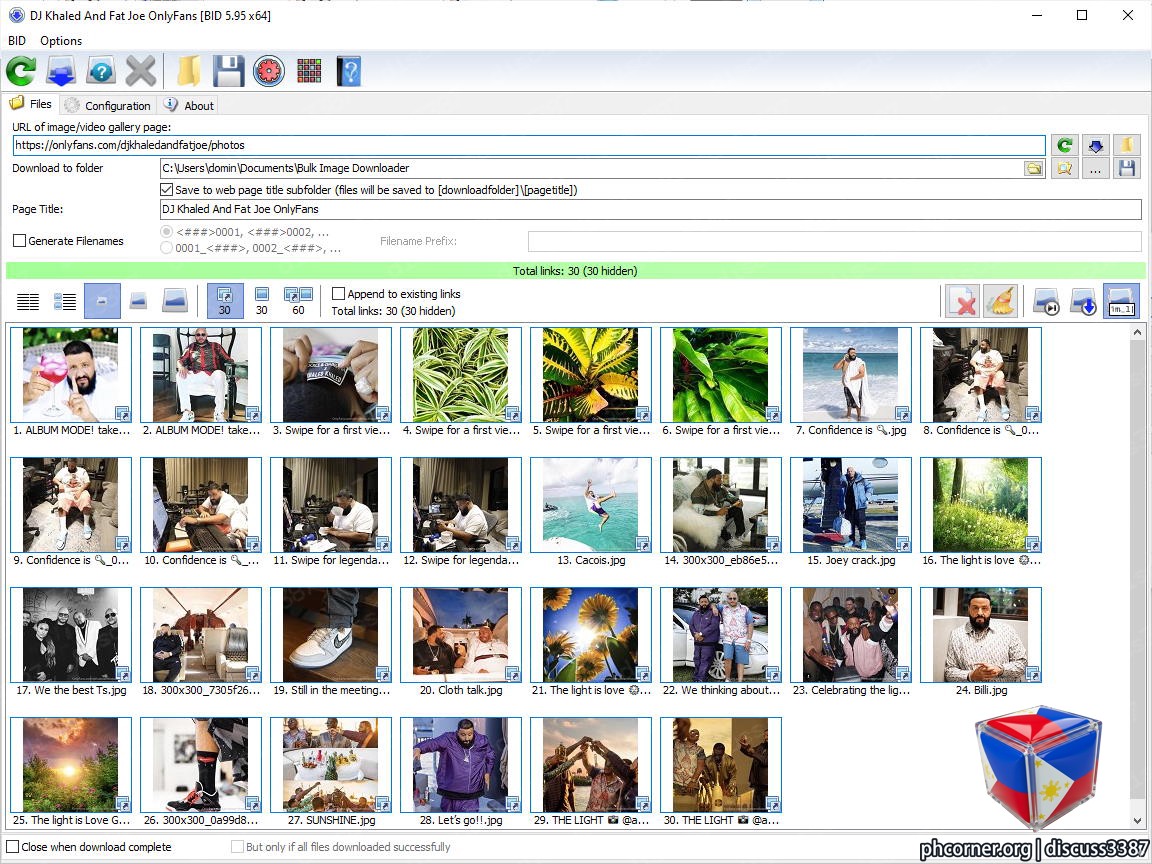The height and width of the screenshot is (864, 1152).
Task: Click the gray X cancel icon in main toolbar
Action: [x=140, y=71]
